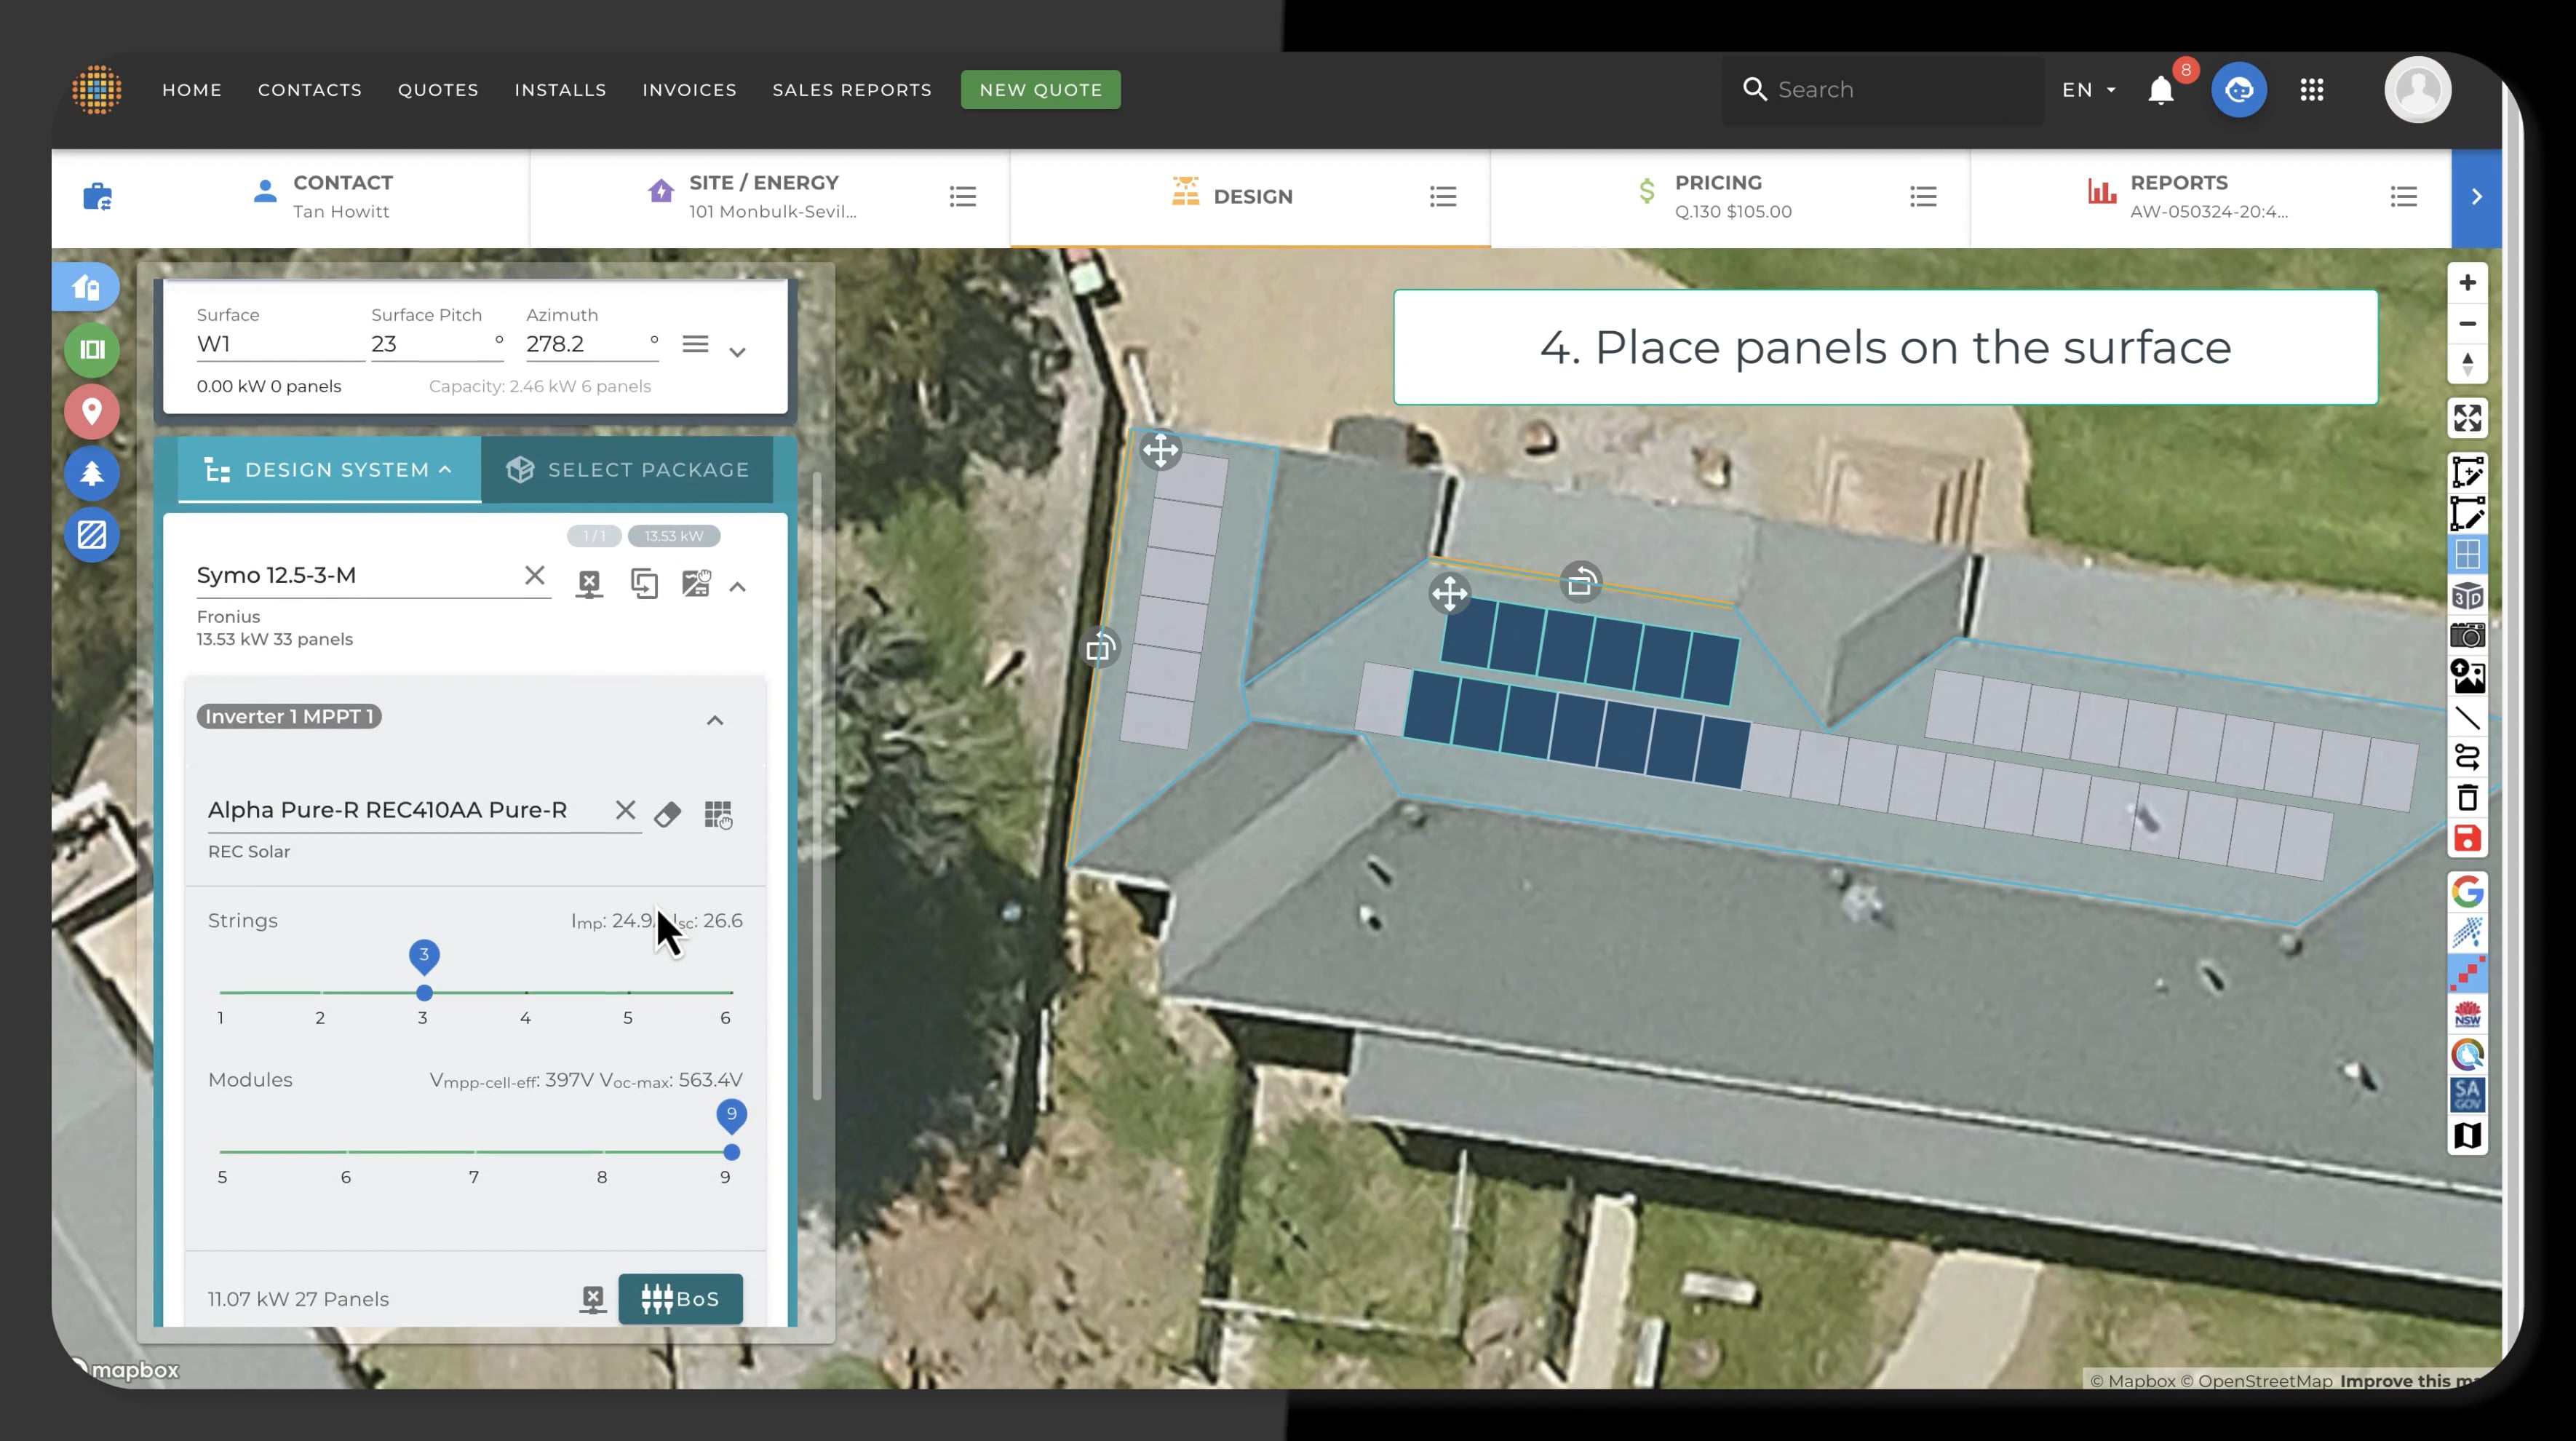Click the red save icon on the map toolbar

tap(2467, 838)
